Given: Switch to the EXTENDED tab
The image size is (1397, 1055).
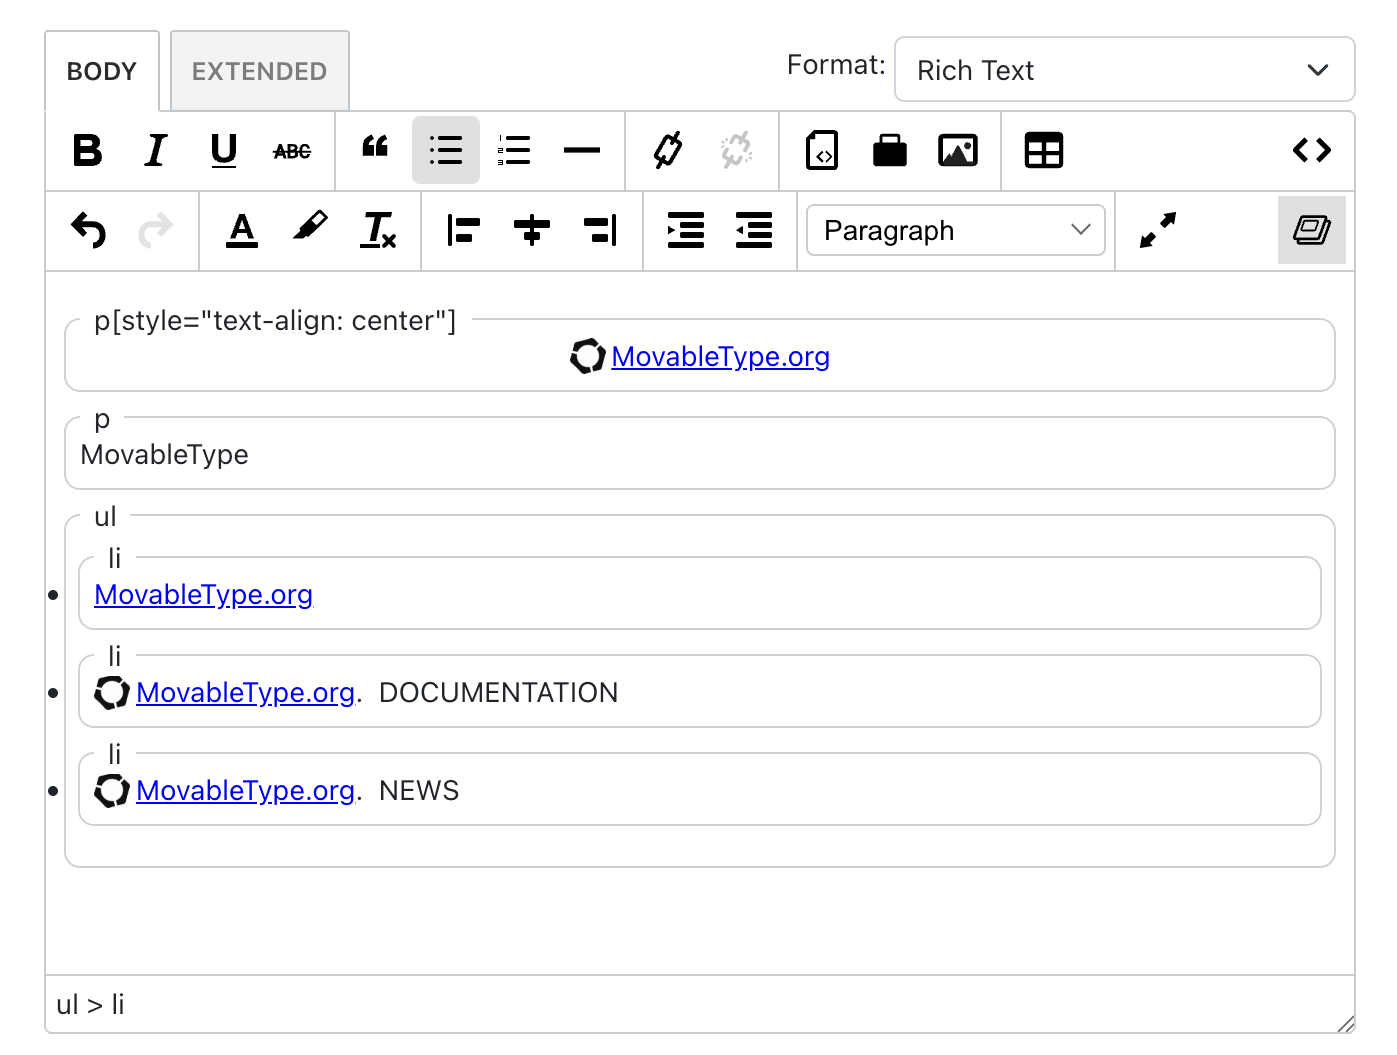Looking at the screenshot, I should click(259, 71).
